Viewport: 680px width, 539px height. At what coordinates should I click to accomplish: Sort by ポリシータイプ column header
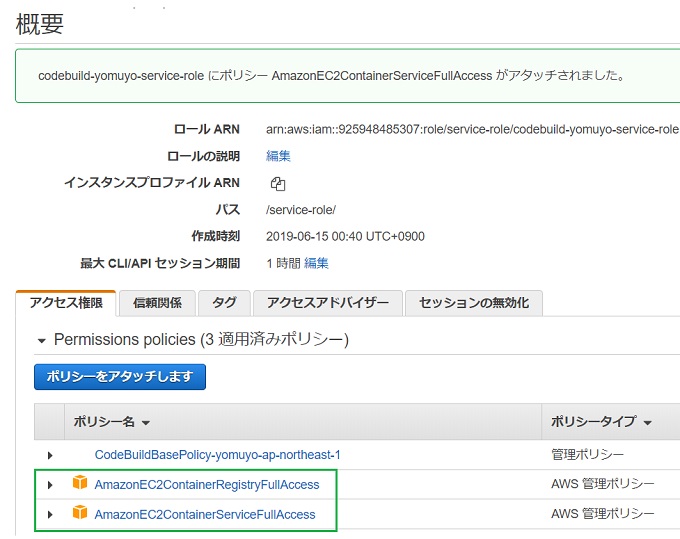(x=601, y=421)
